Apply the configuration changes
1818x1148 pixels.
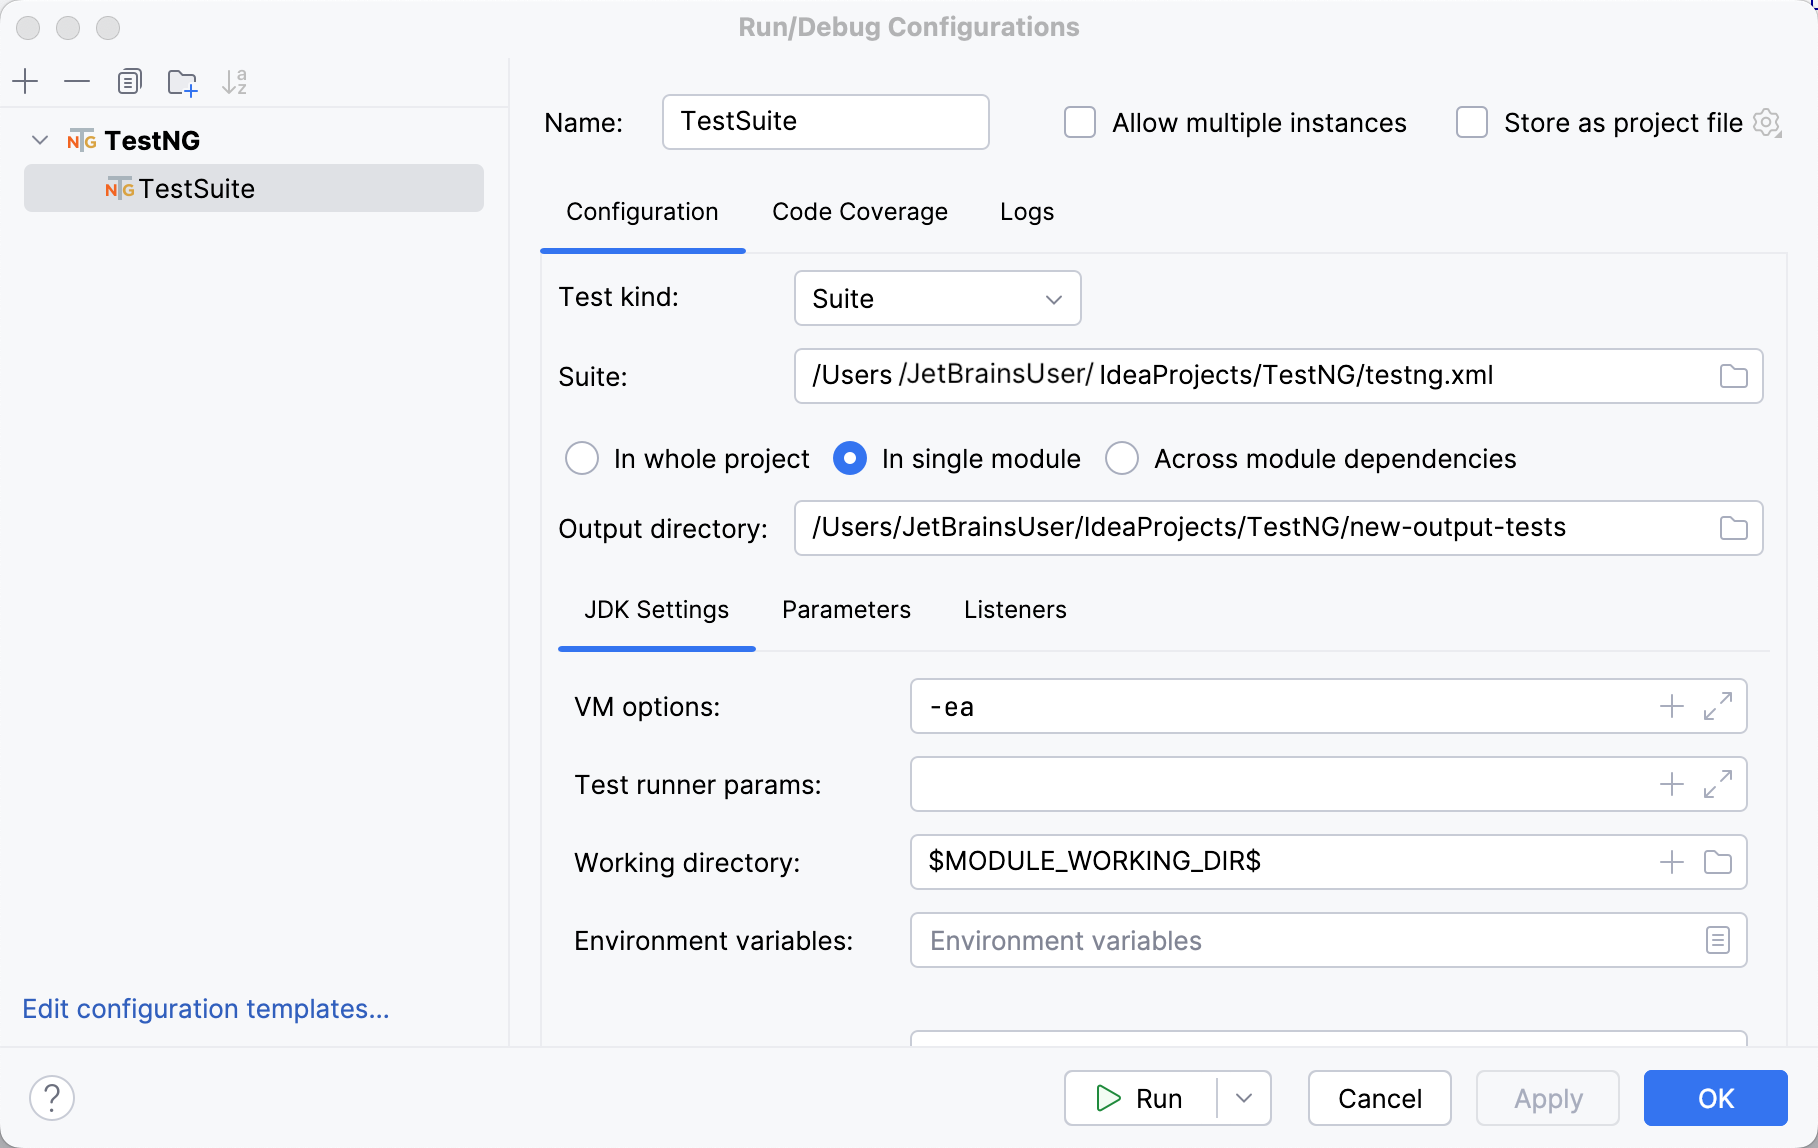pyautogui.click(x=1547, y=1097)
